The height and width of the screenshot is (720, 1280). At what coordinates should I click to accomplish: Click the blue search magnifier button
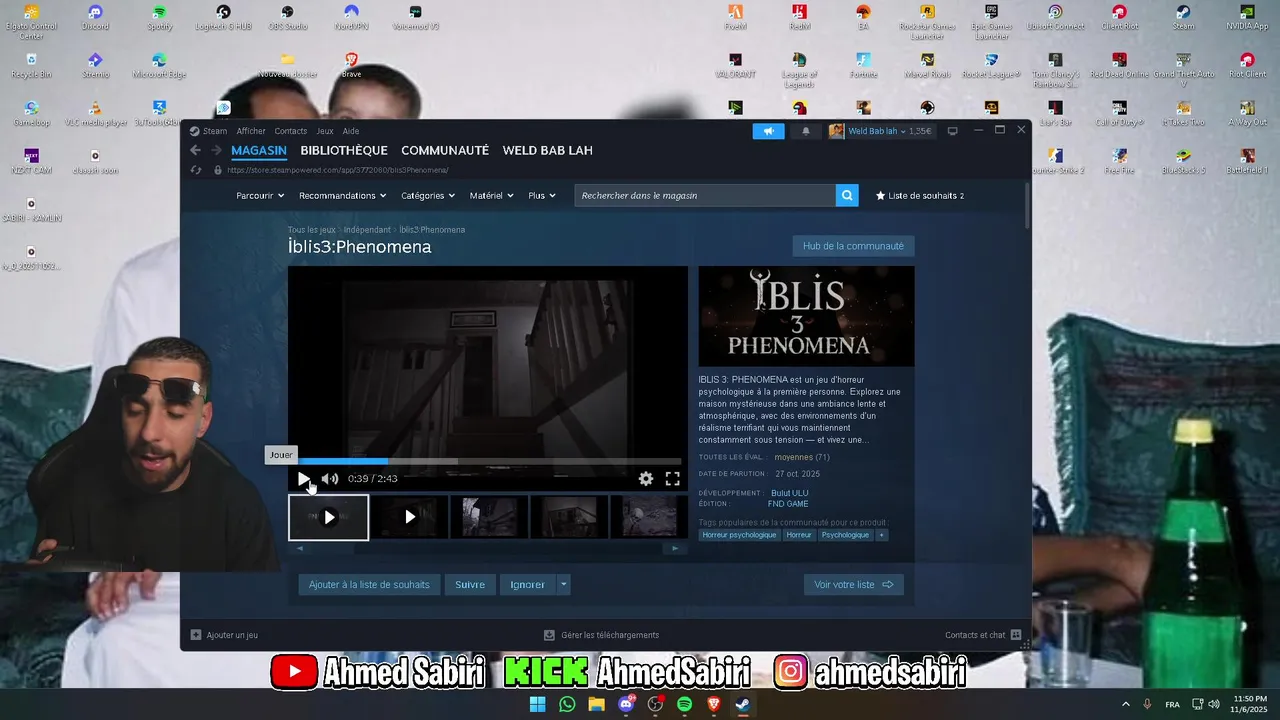click(847, 196)
